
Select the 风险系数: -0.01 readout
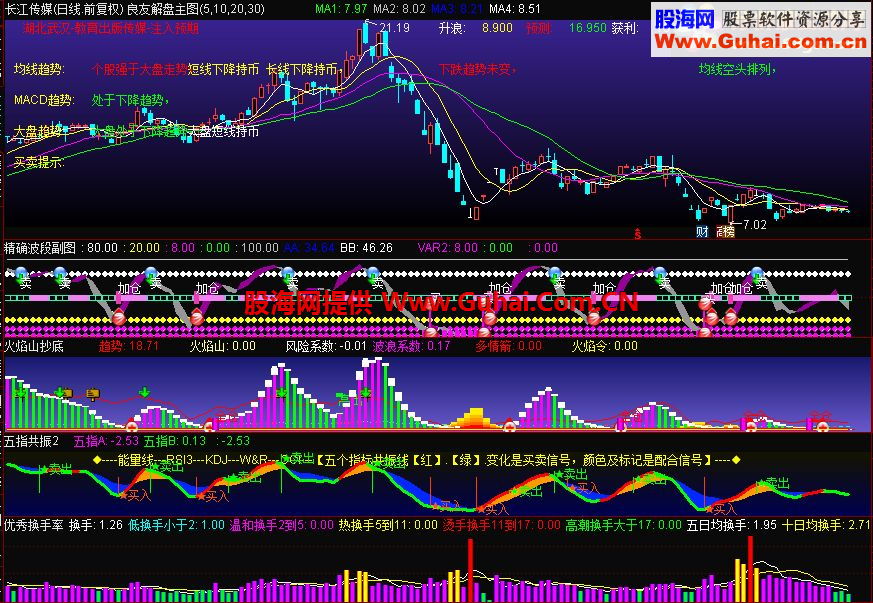[x=326, y=346]
